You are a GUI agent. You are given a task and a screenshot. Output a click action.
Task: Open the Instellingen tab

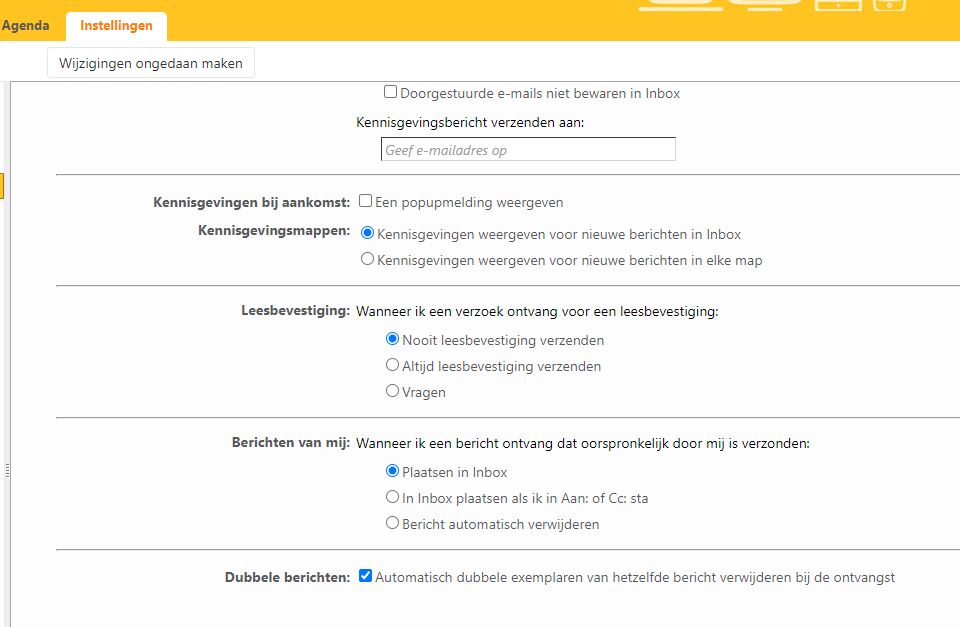click(116, 26)
